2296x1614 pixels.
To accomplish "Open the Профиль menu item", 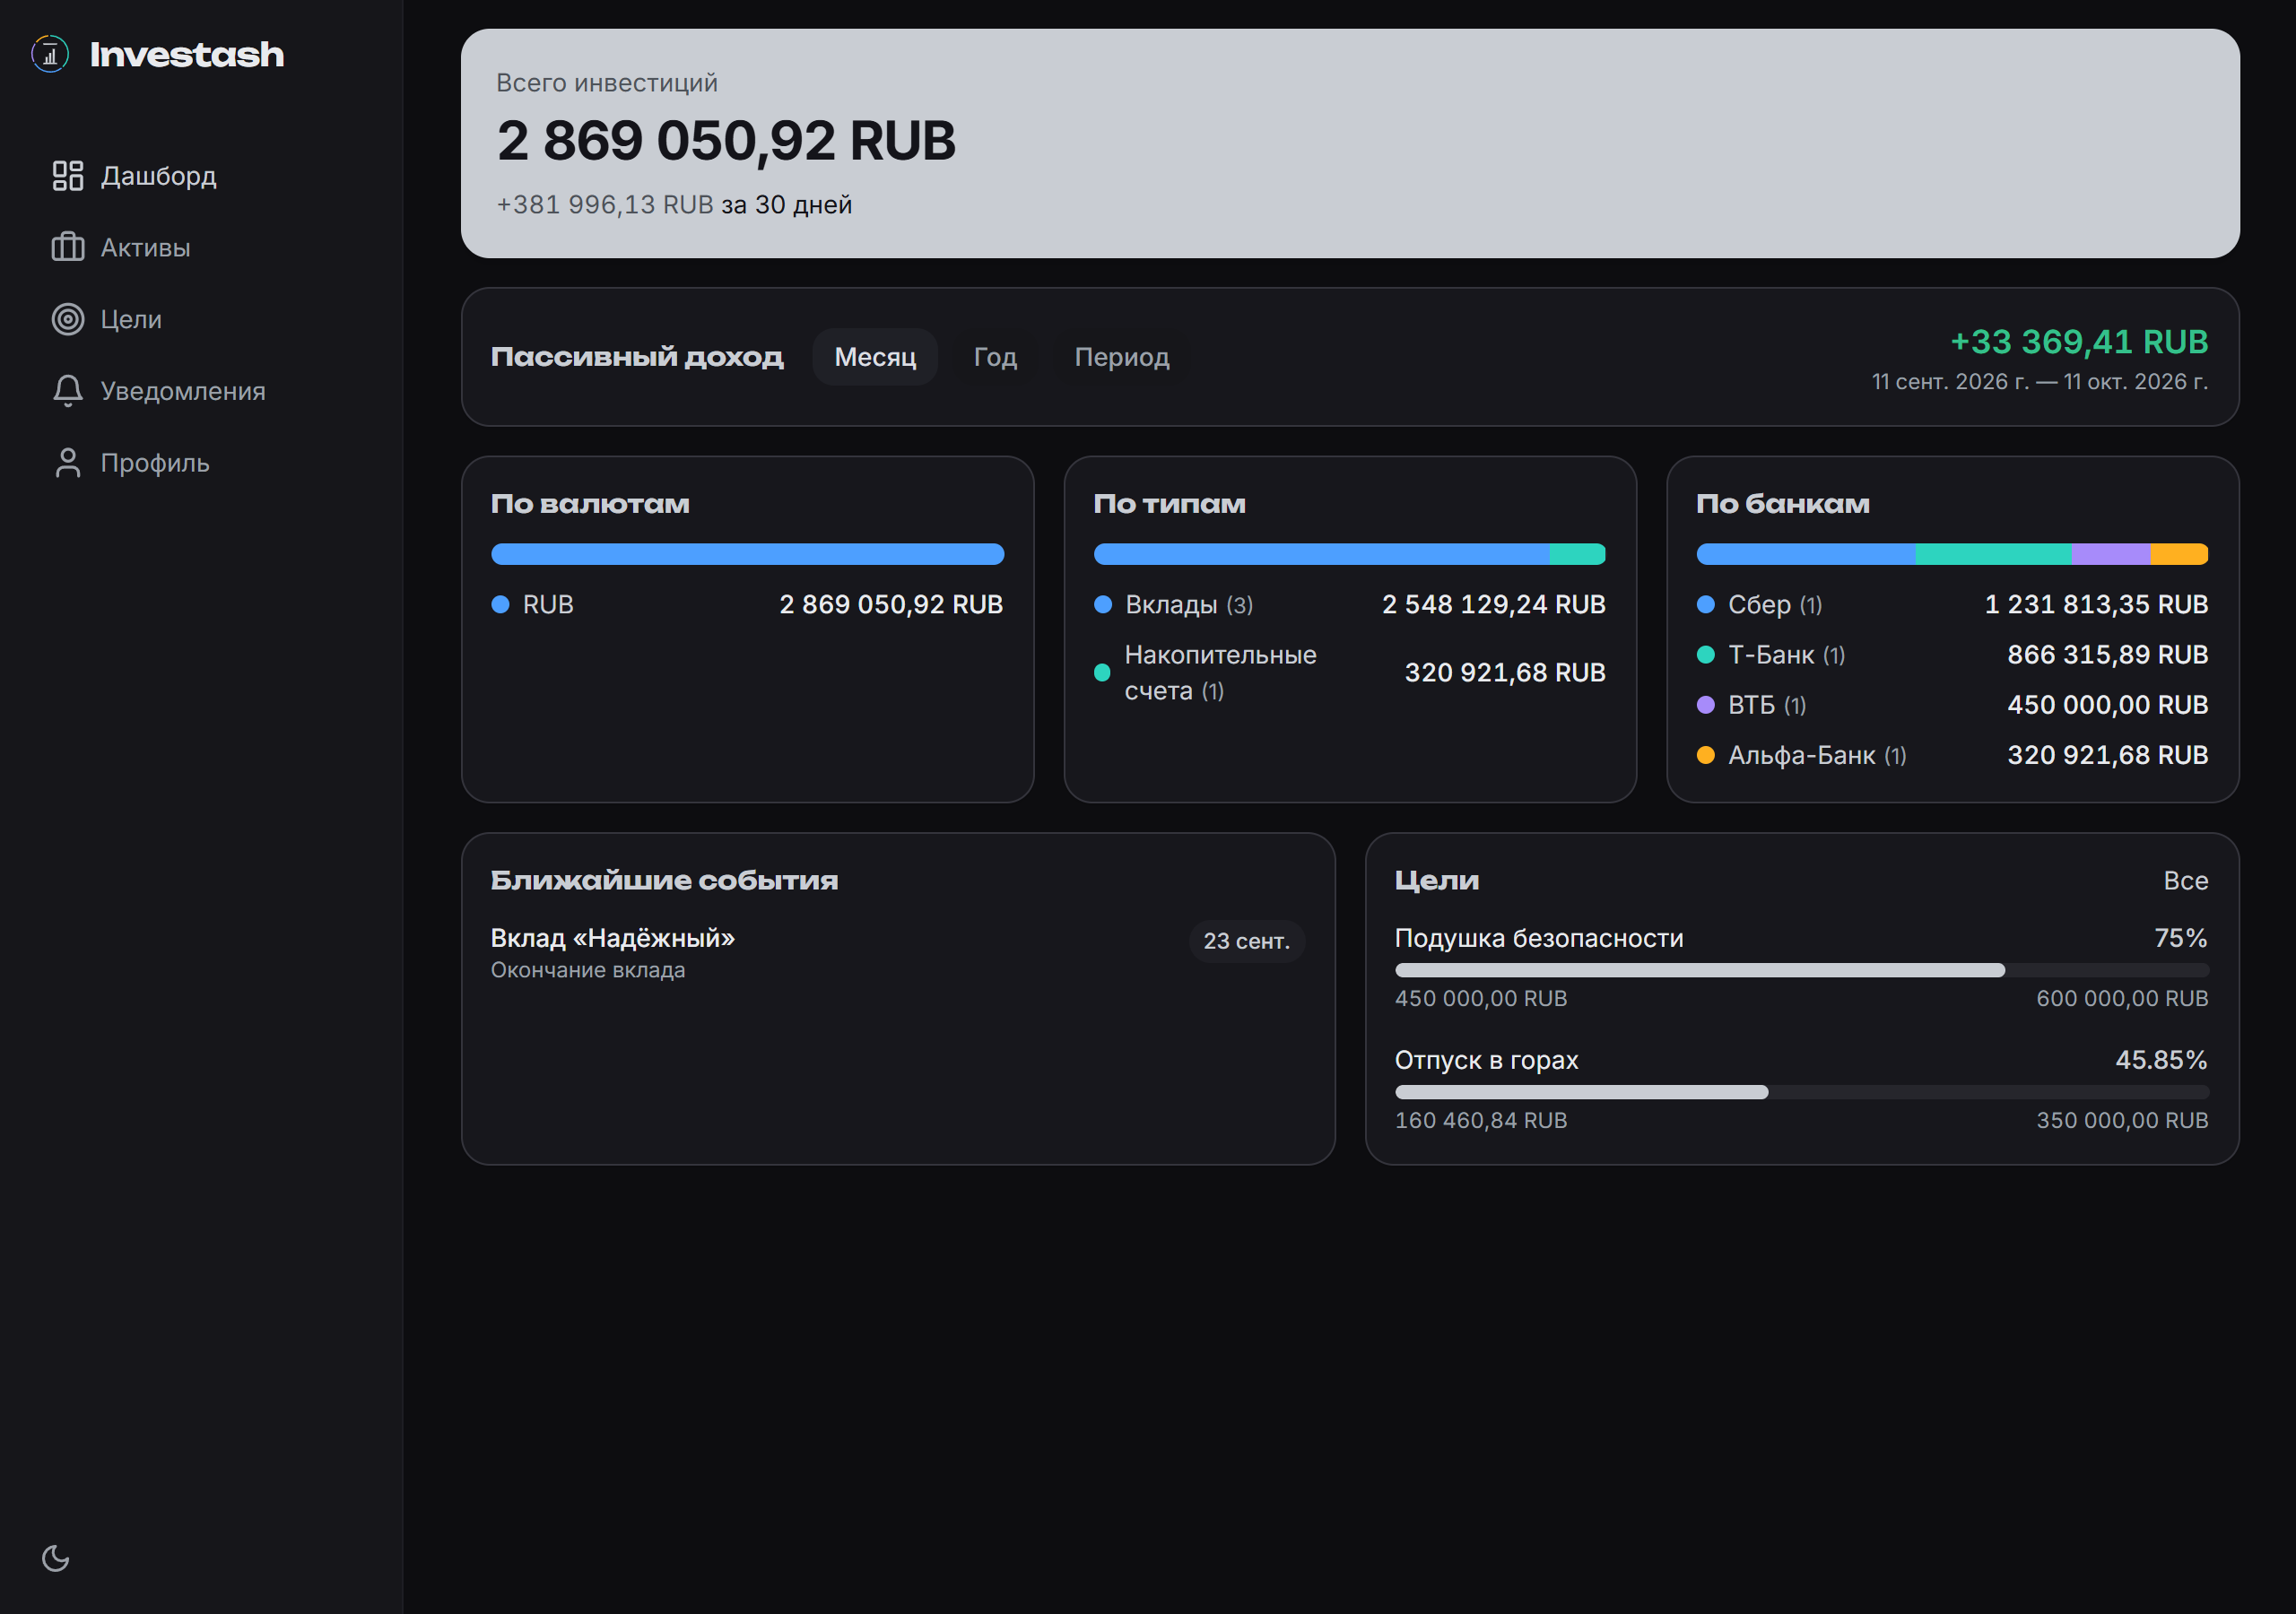I will [x=200, y=463].
